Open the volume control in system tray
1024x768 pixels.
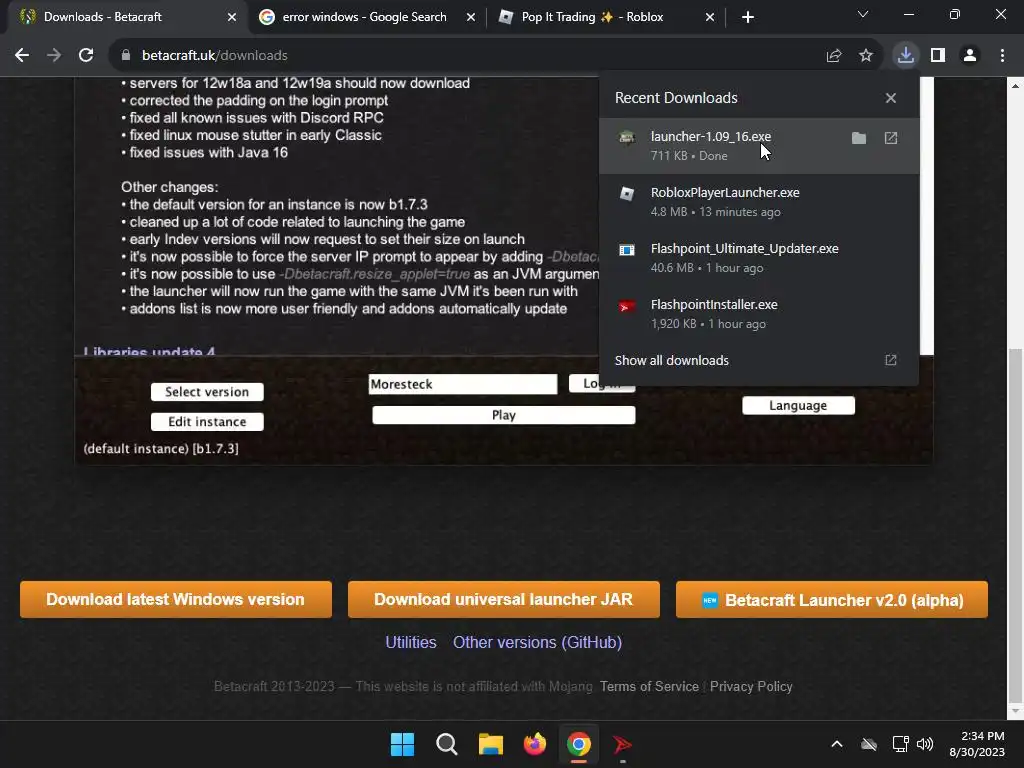pos(925,744)
